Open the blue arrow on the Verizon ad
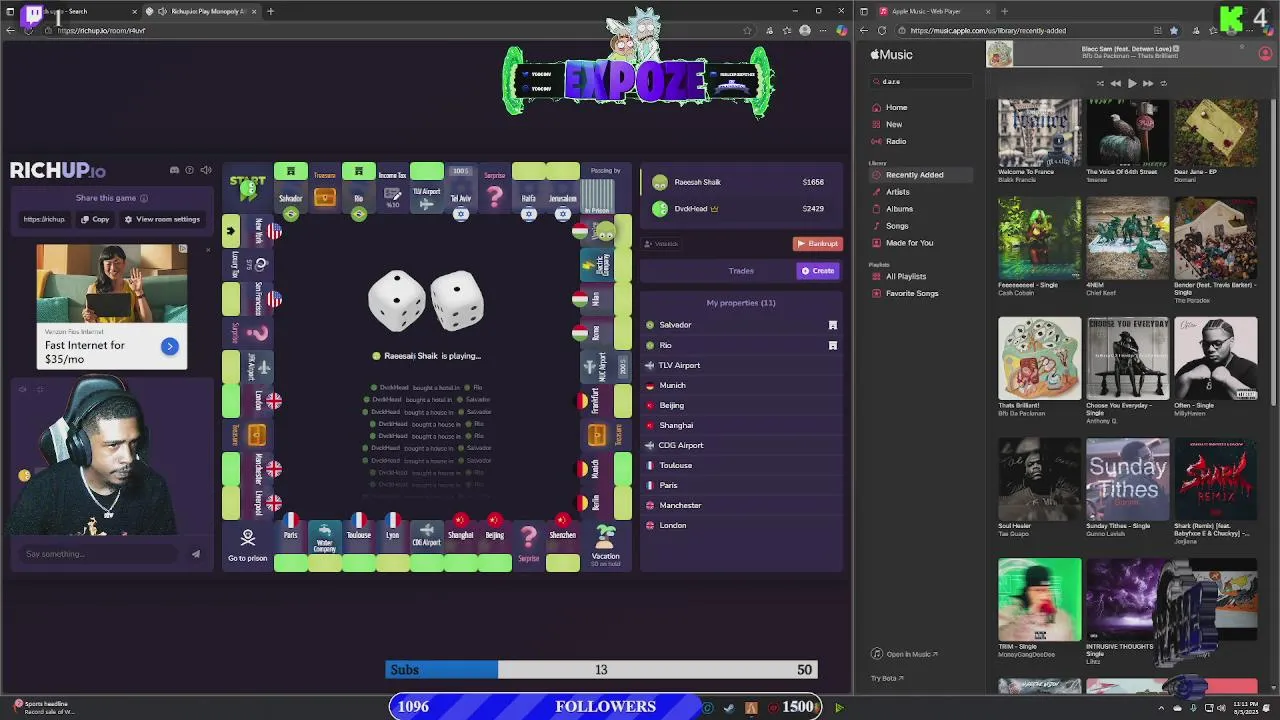1280x720 pixels. coord(169,346)
